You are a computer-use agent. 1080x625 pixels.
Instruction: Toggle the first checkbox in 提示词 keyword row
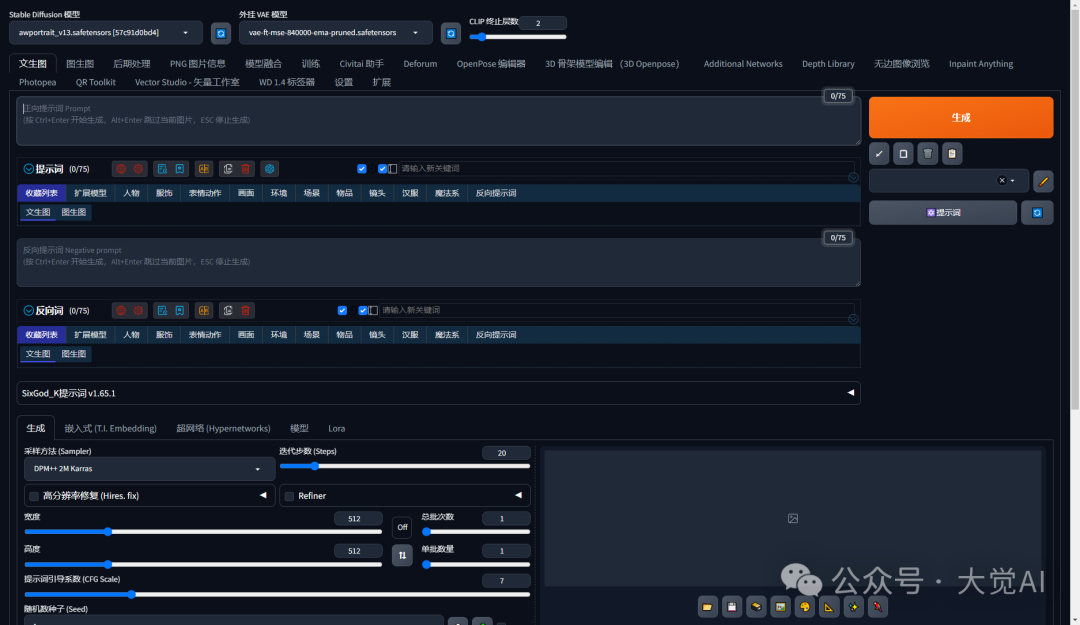[362, 169]
